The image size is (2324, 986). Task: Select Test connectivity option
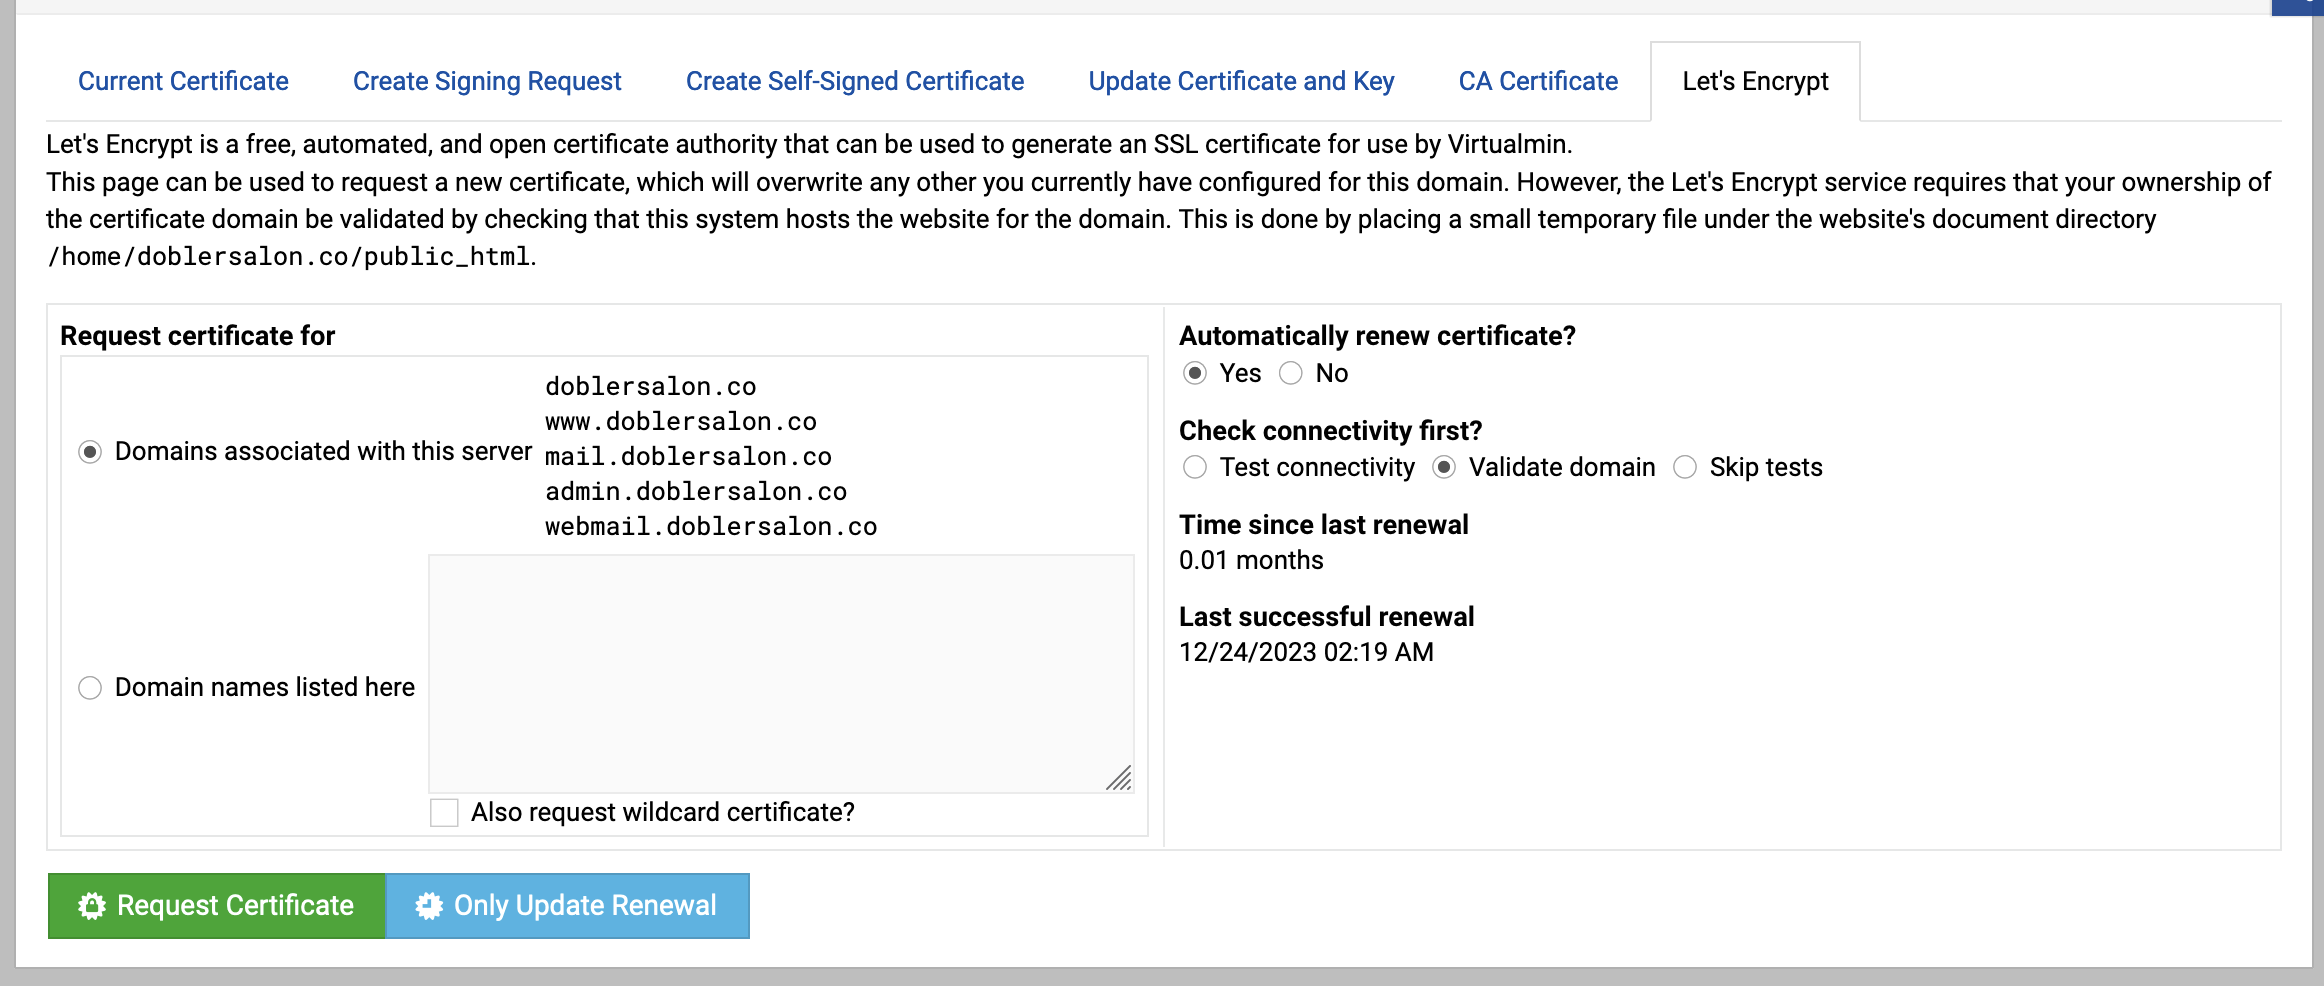[x=1194, y=467]
